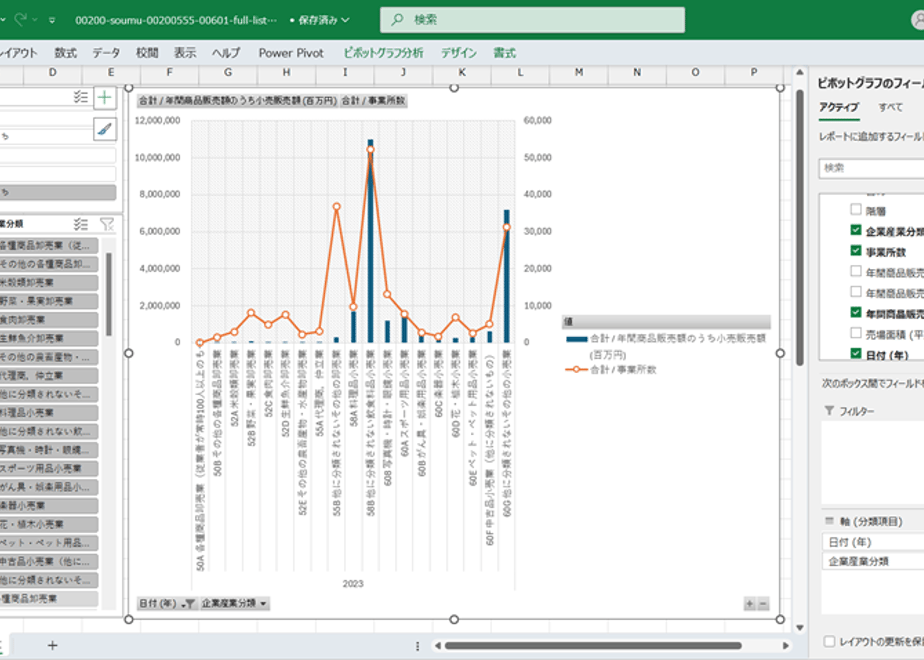The width and height of the screenshot is (924, 660).
Task: Switch to ピボットグラフ分析 tab
Action: (x=383, y=53)
